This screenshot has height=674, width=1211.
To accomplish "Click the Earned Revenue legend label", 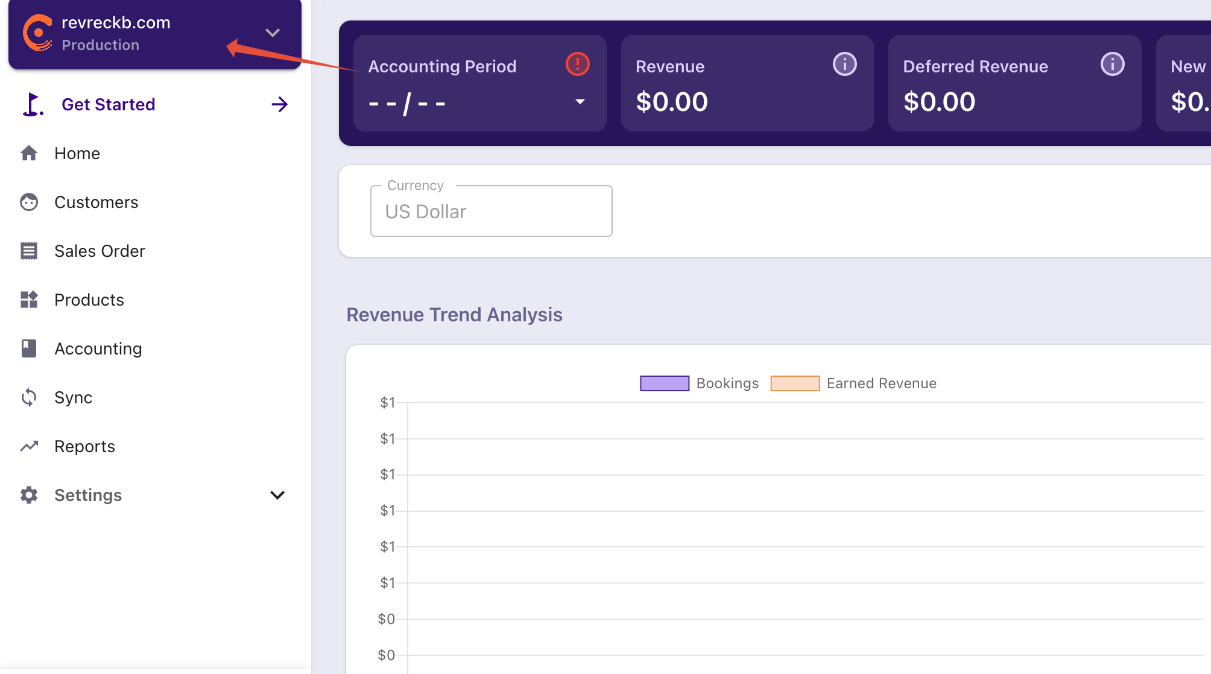I will [882, 383].
